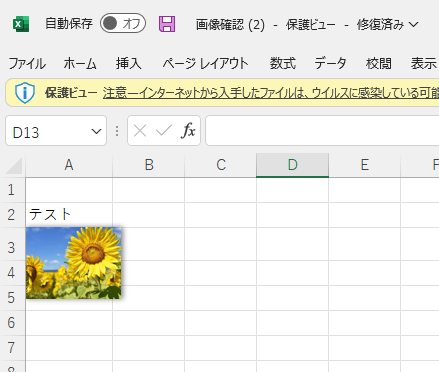
Task: Switch to the 数式 tab
Action: pos(283,63)
